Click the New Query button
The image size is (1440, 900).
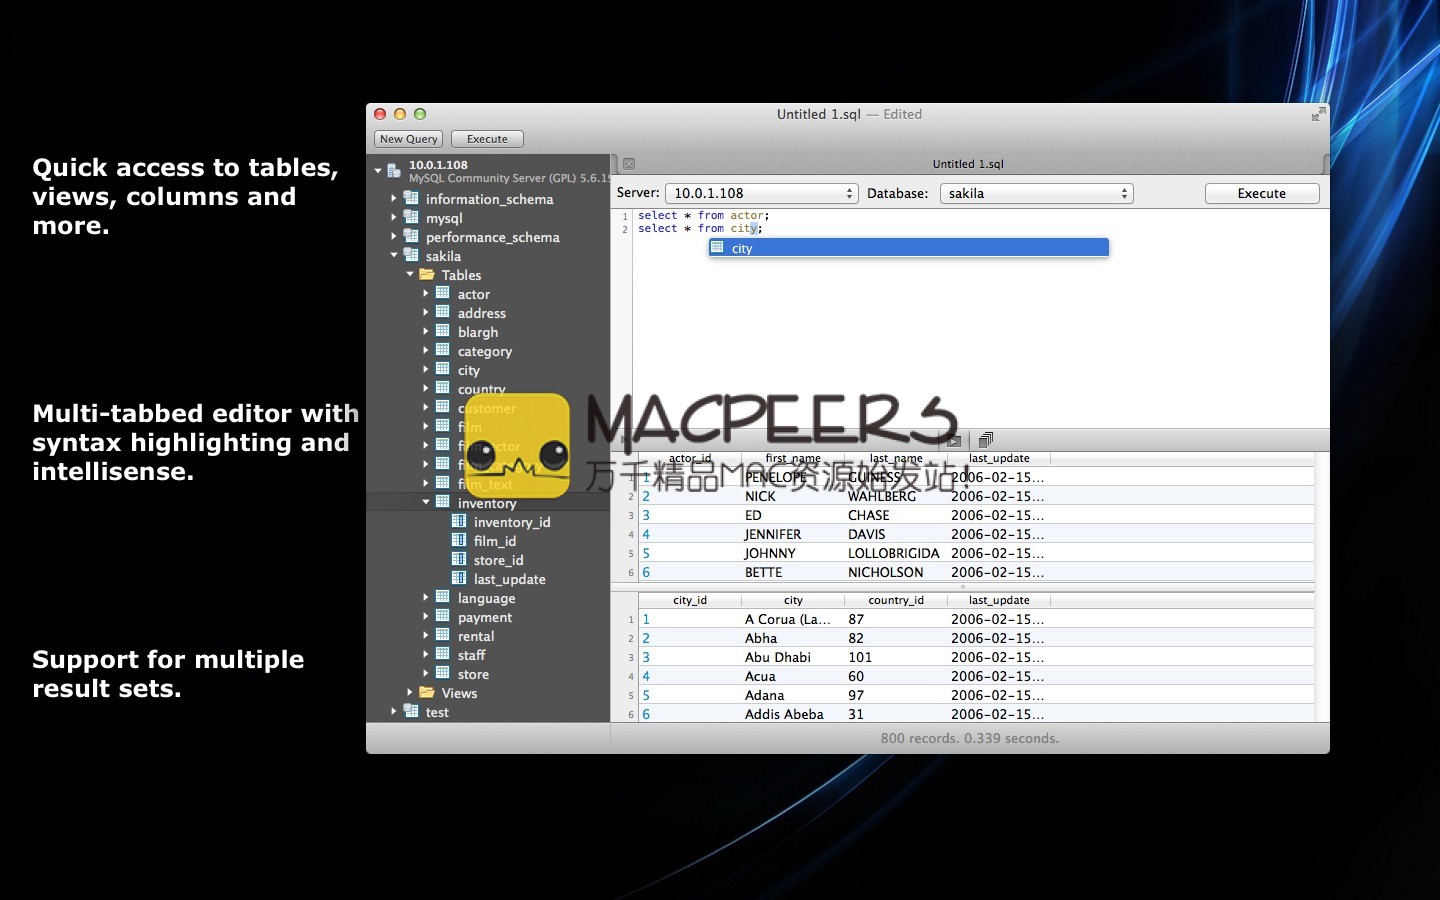pos(408,139)
